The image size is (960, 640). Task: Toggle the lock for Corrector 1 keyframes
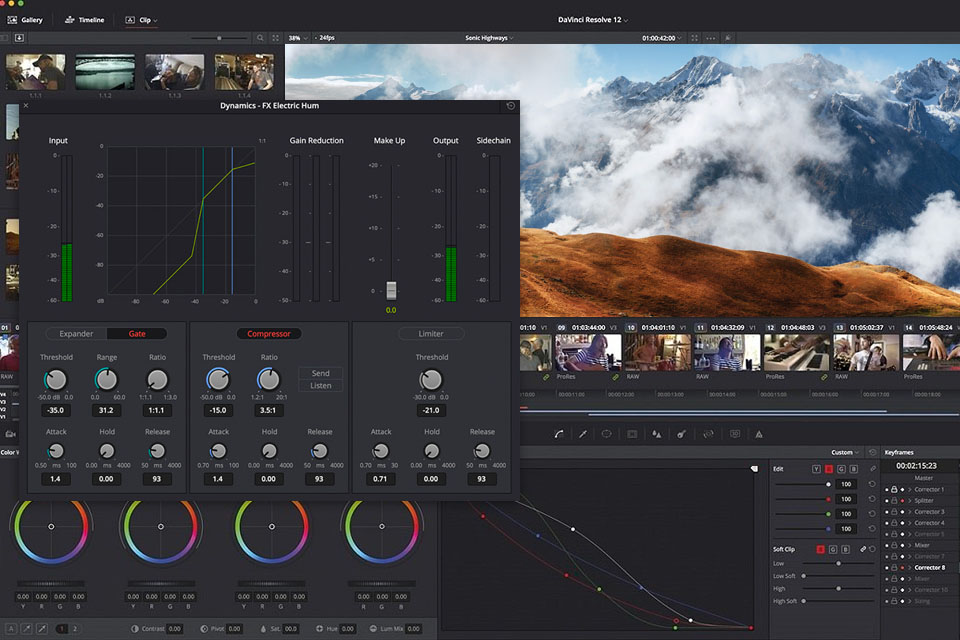(x=894, y=489)
